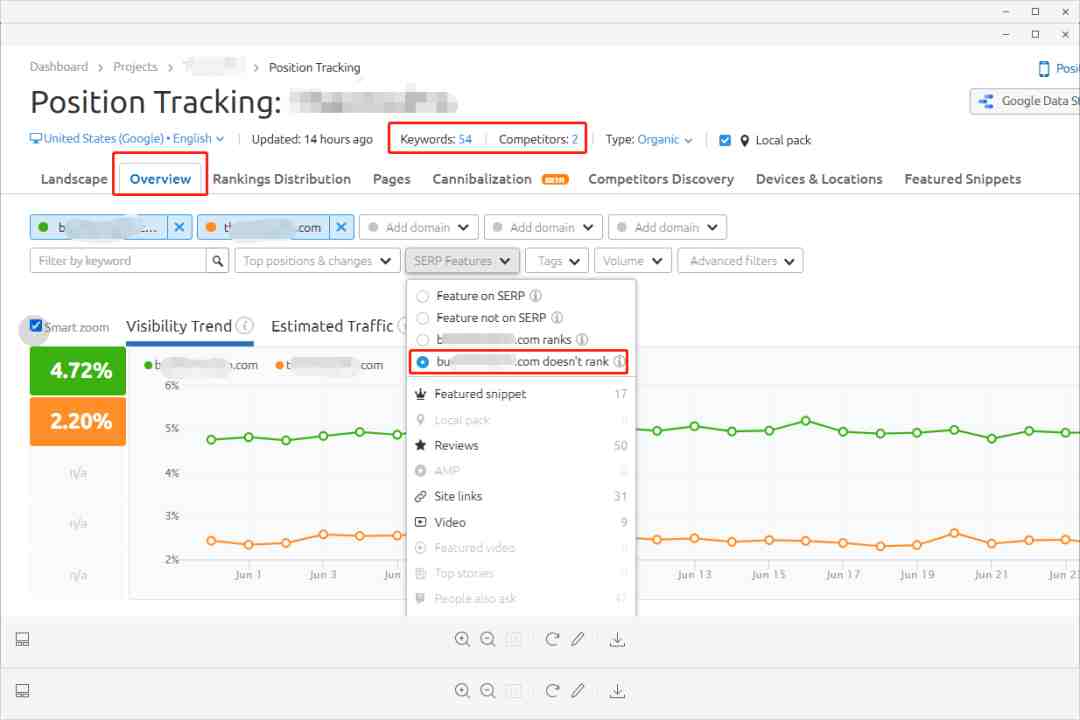Screen dimensions: 1080x720
Task: Download image from upper viewer toolbar
Action: 617,639
